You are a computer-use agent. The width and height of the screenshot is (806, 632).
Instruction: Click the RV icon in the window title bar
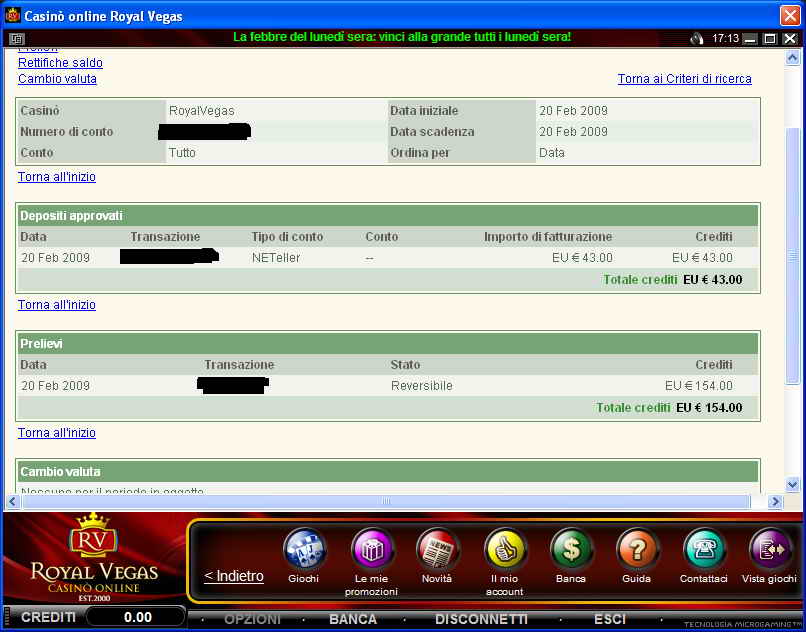12,16
